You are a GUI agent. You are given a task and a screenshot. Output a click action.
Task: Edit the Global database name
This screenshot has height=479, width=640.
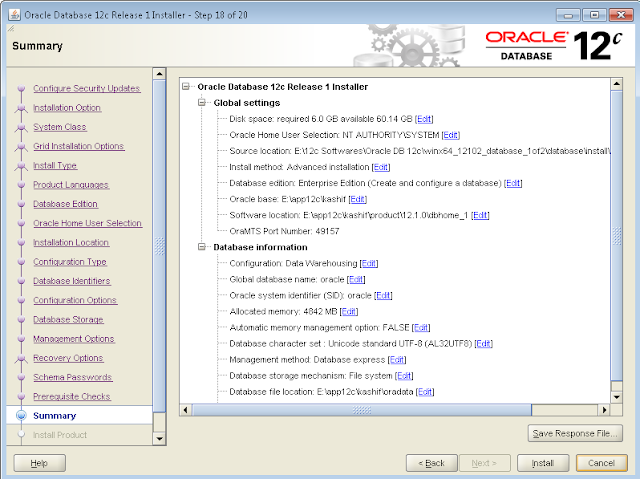click(x=356, y=279)
